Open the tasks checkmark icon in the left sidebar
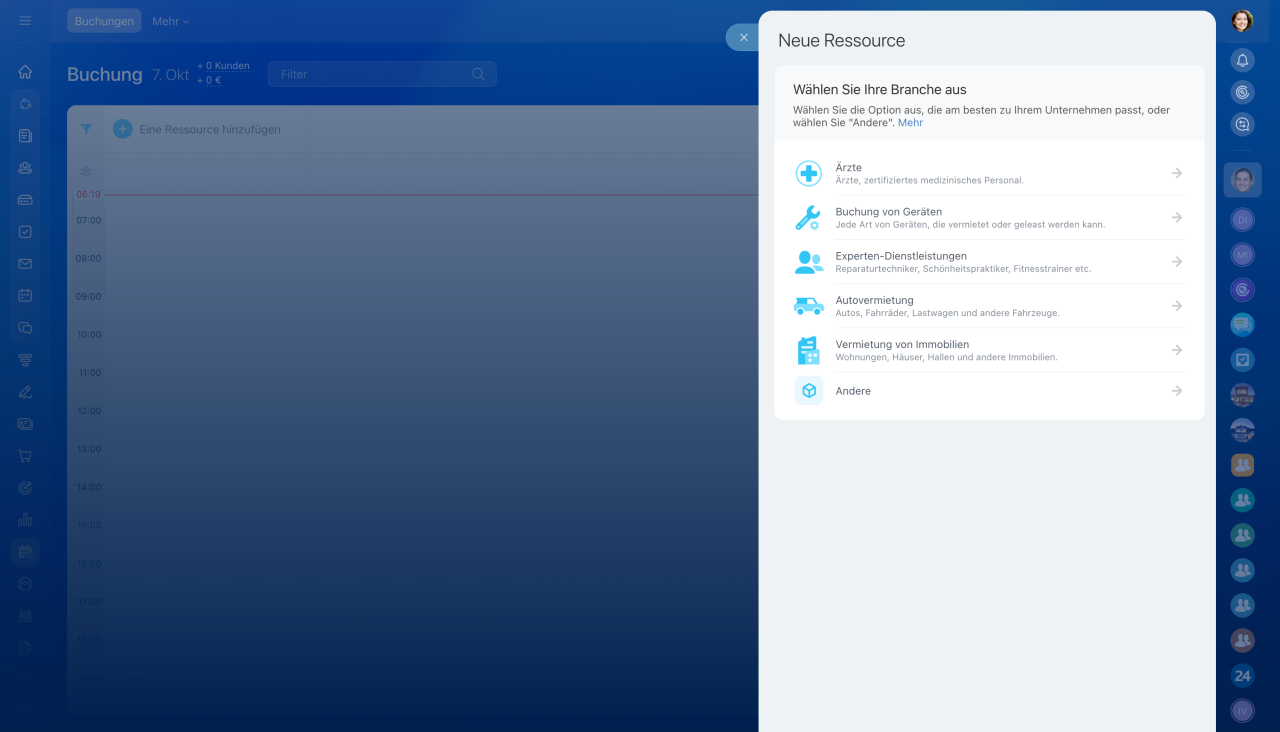This screenshot has height=732, width=1280. (x=25, y=232)
